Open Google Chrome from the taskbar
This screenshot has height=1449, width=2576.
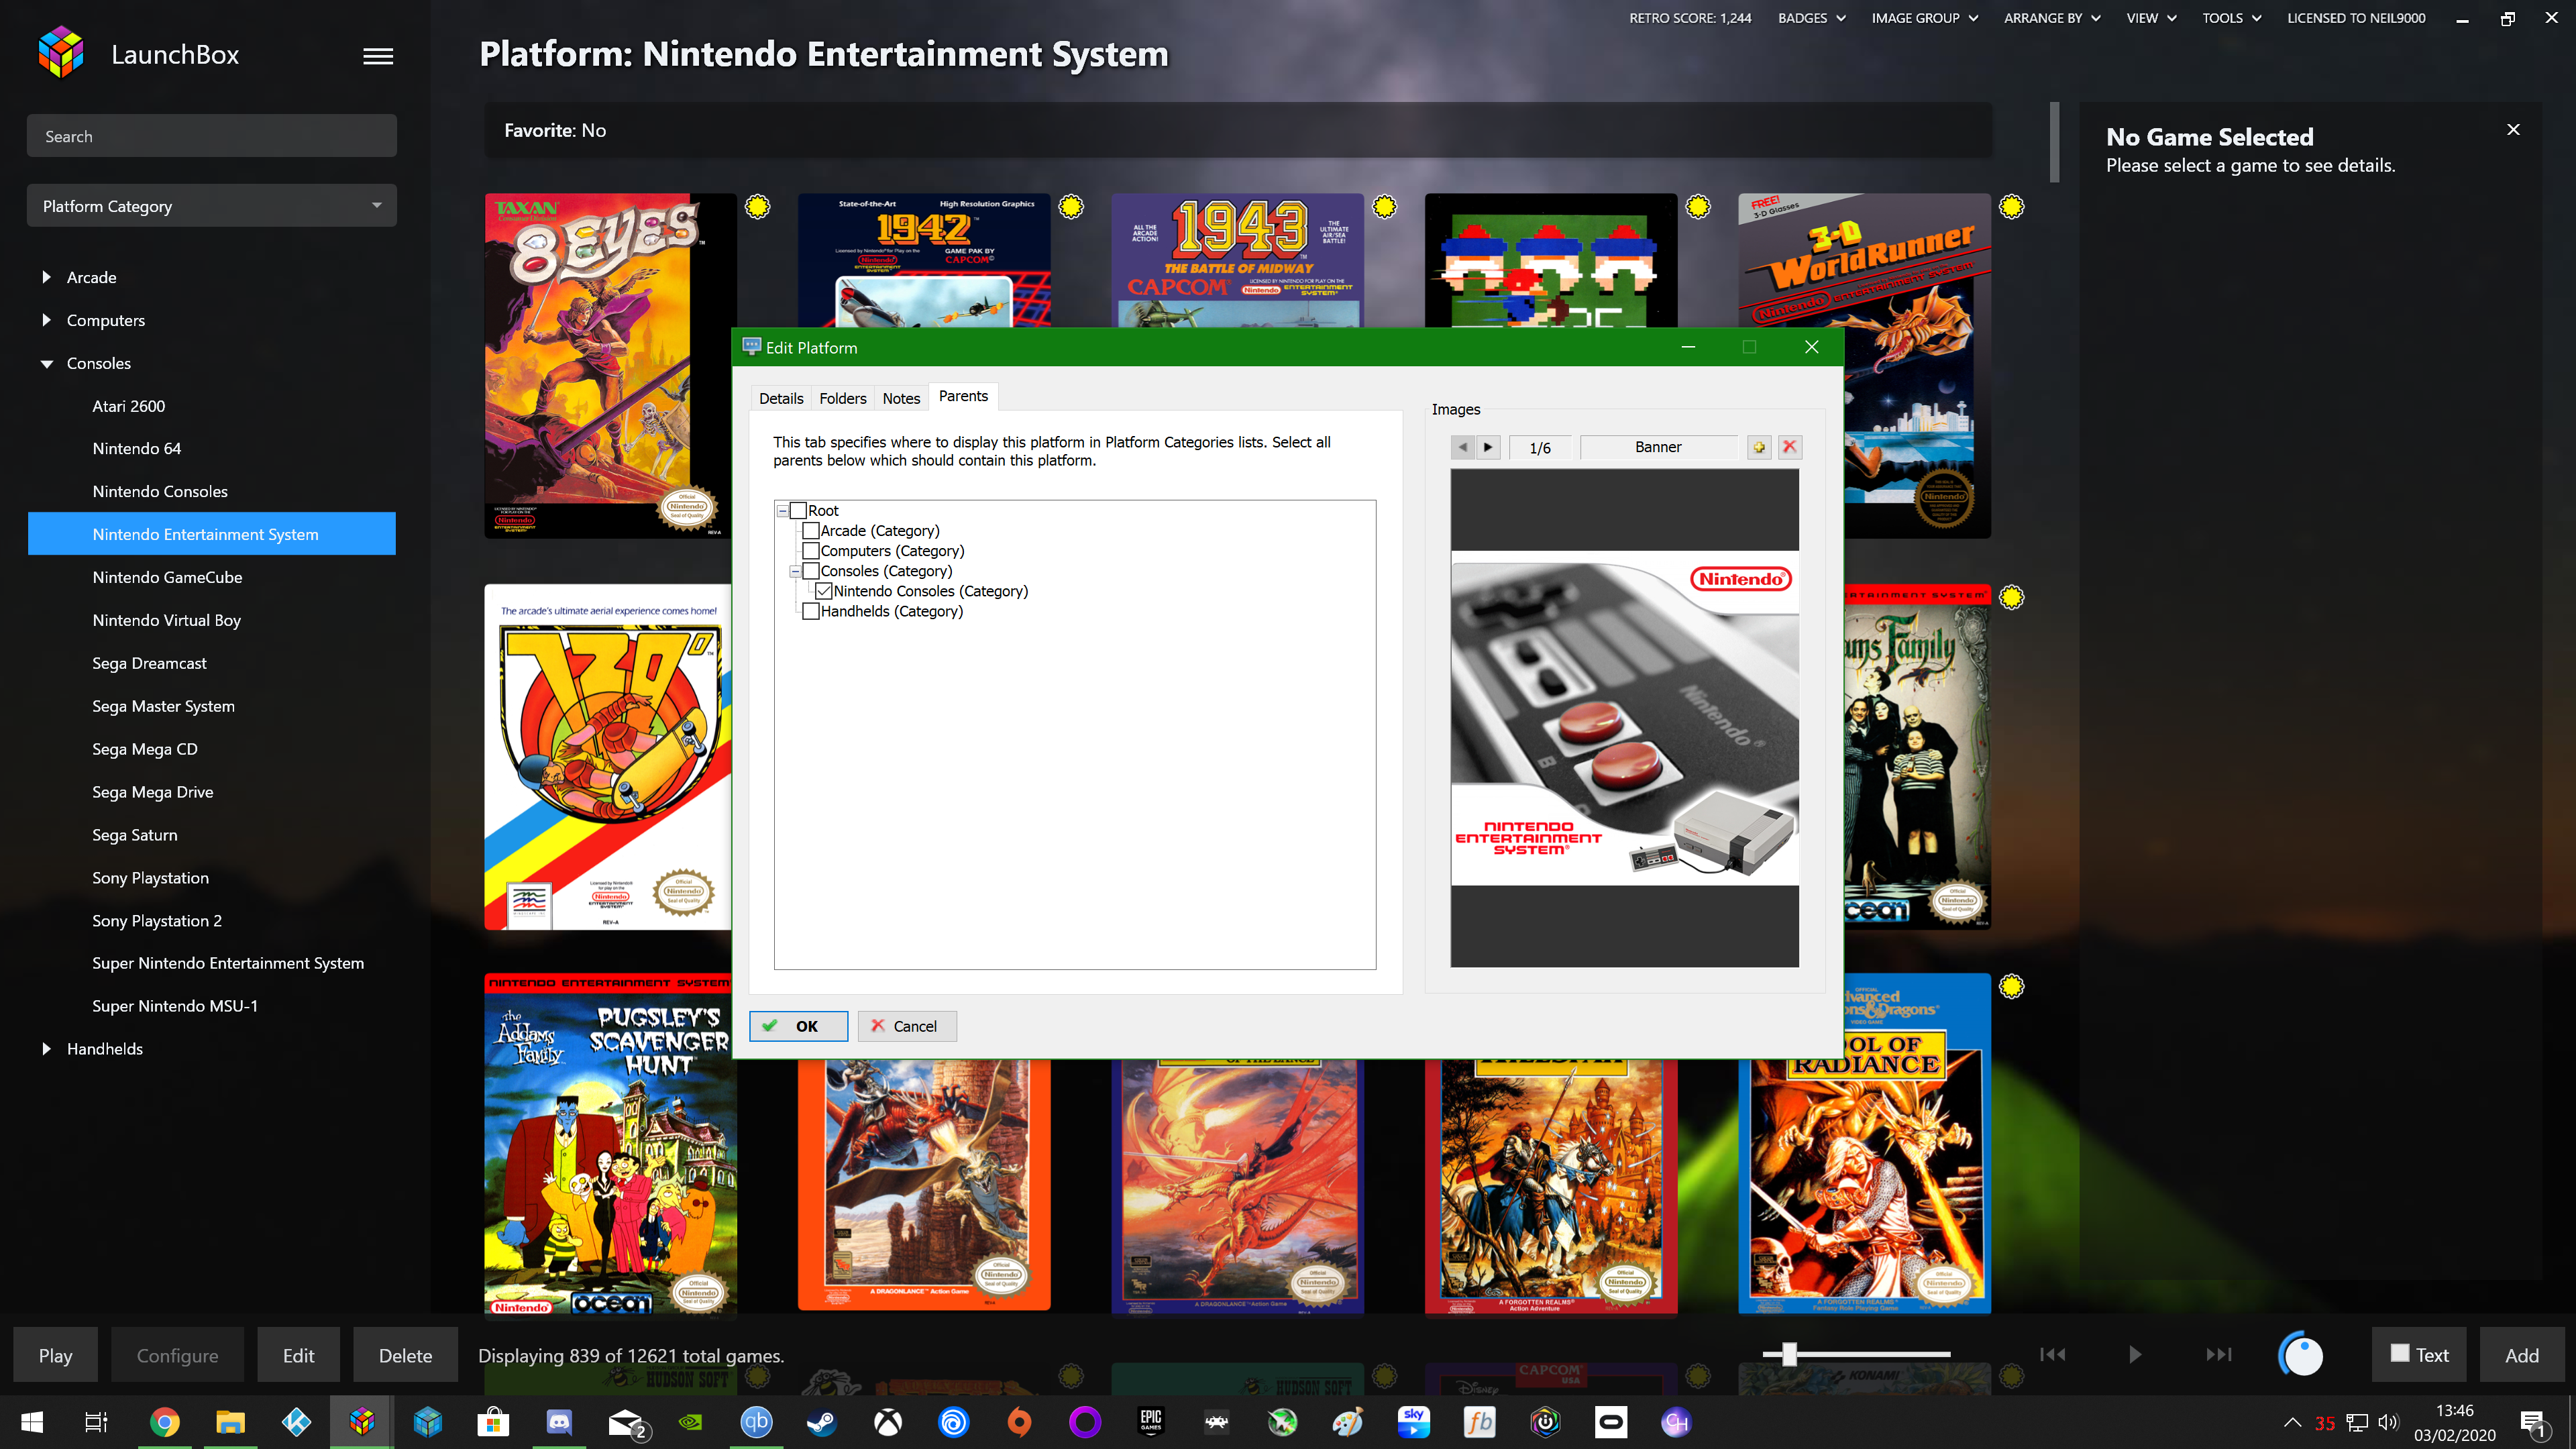(x=165, y=1422)
